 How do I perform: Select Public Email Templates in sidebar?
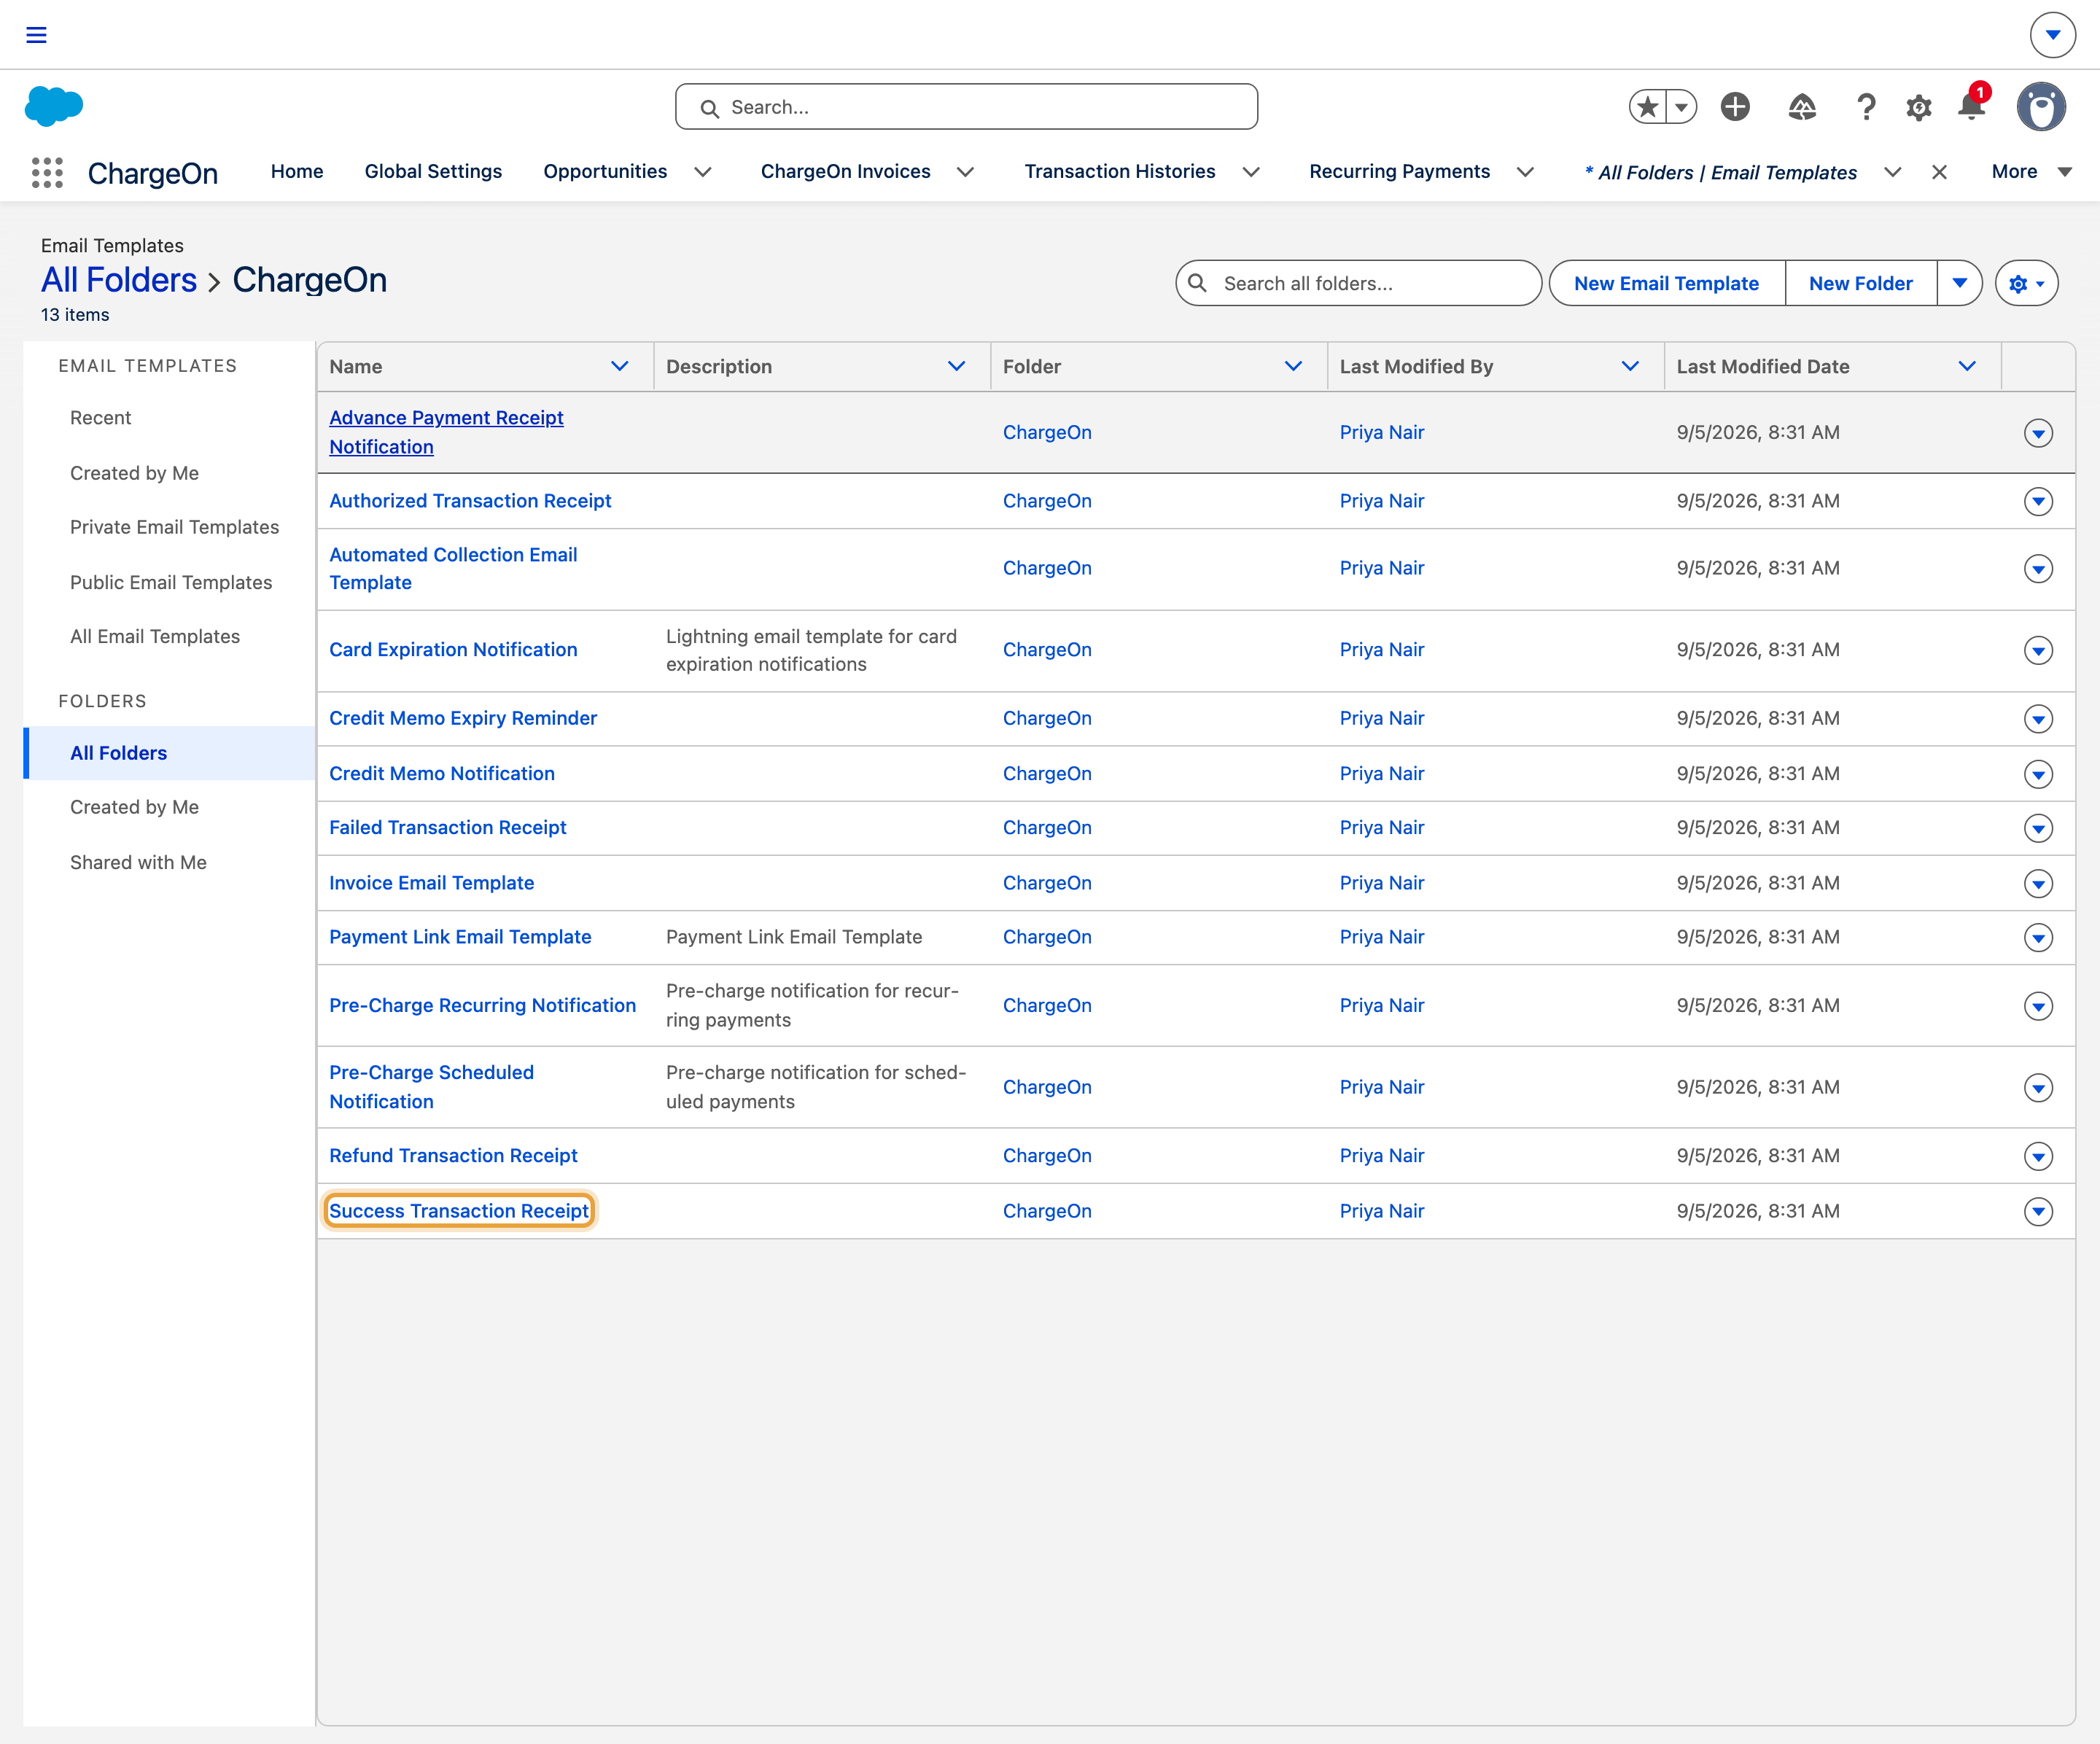pyautogui.click(x=171, y=582)
